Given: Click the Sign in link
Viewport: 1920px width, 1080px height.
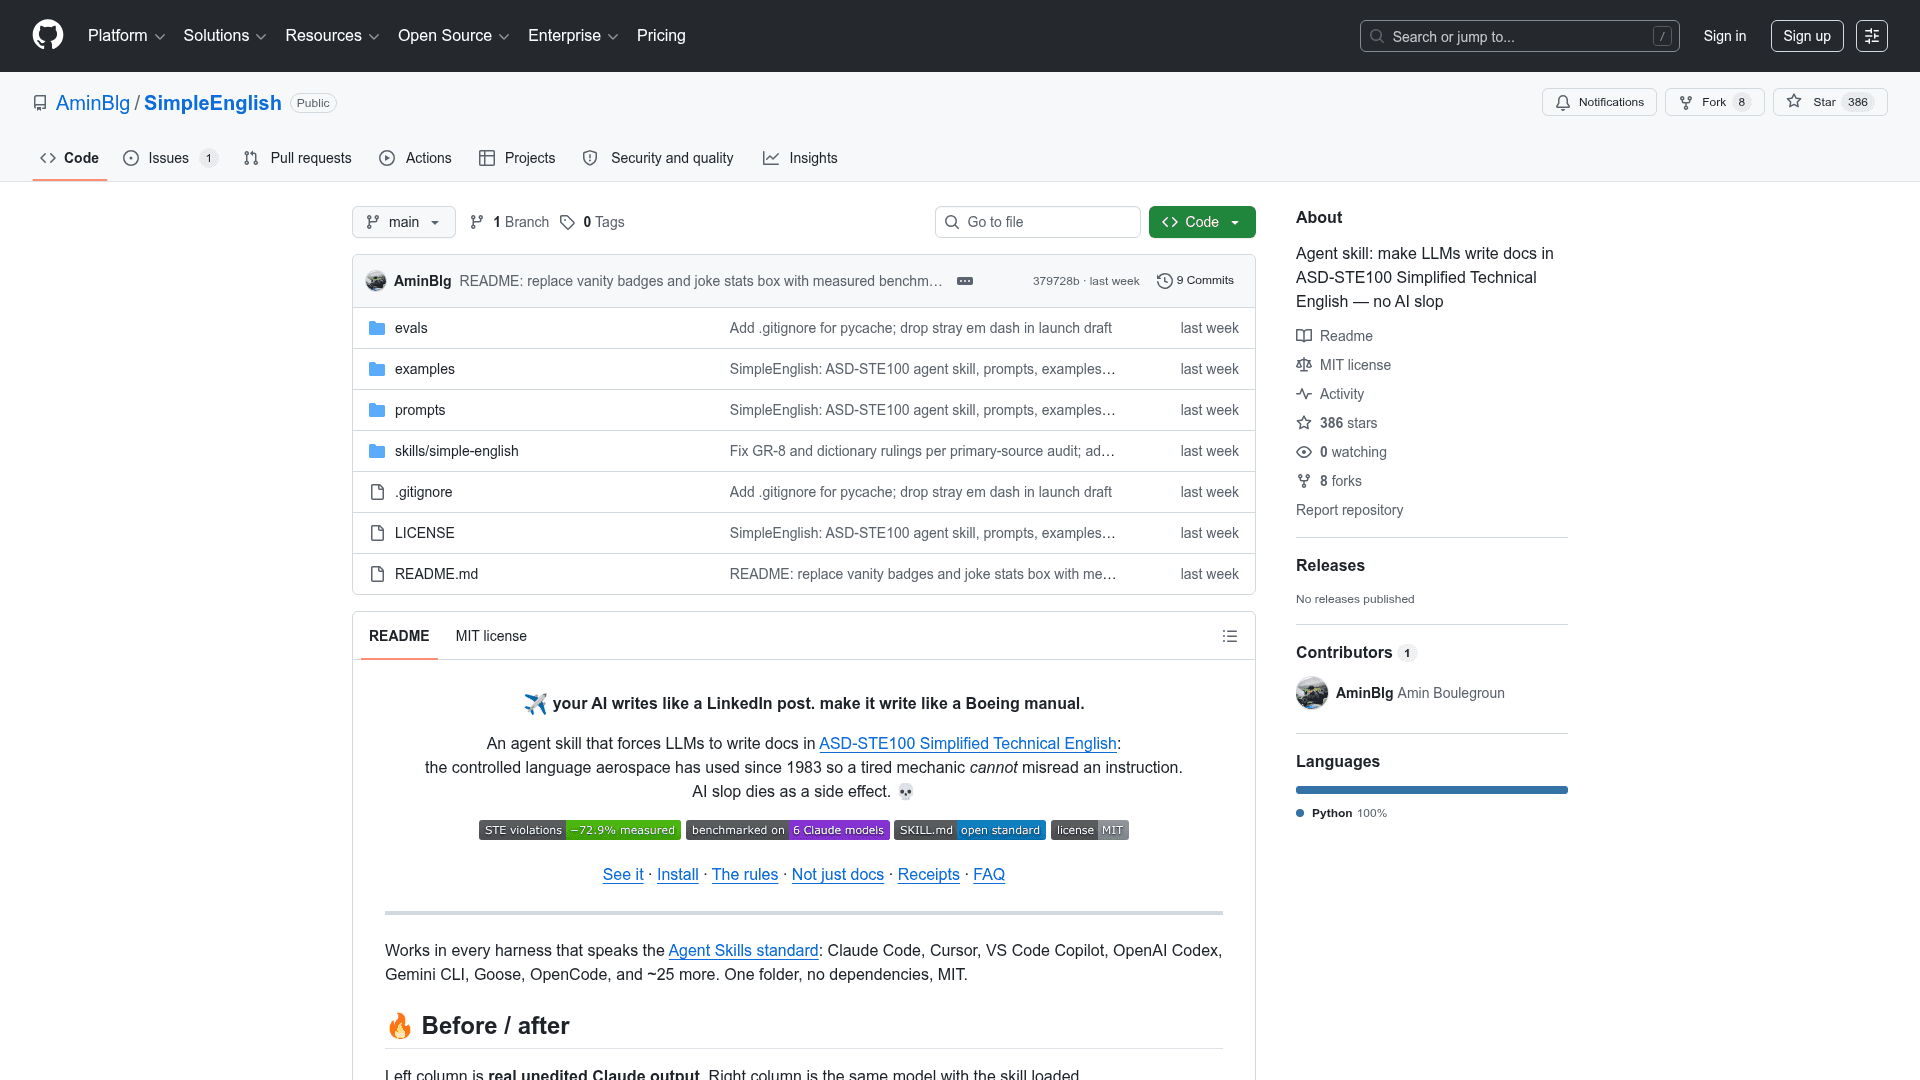Looking at the screenshot, I should (1725, 36).
